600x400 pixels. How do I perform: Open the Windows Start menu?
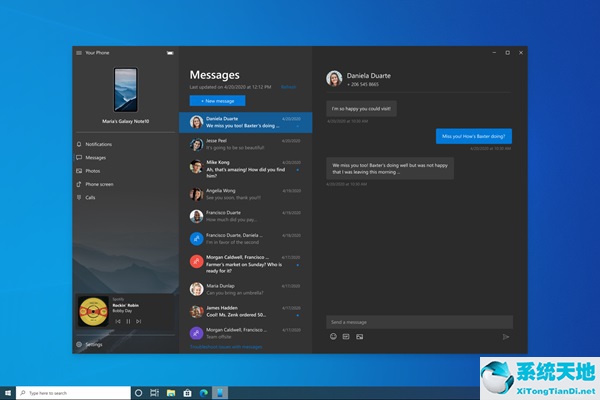8,393
